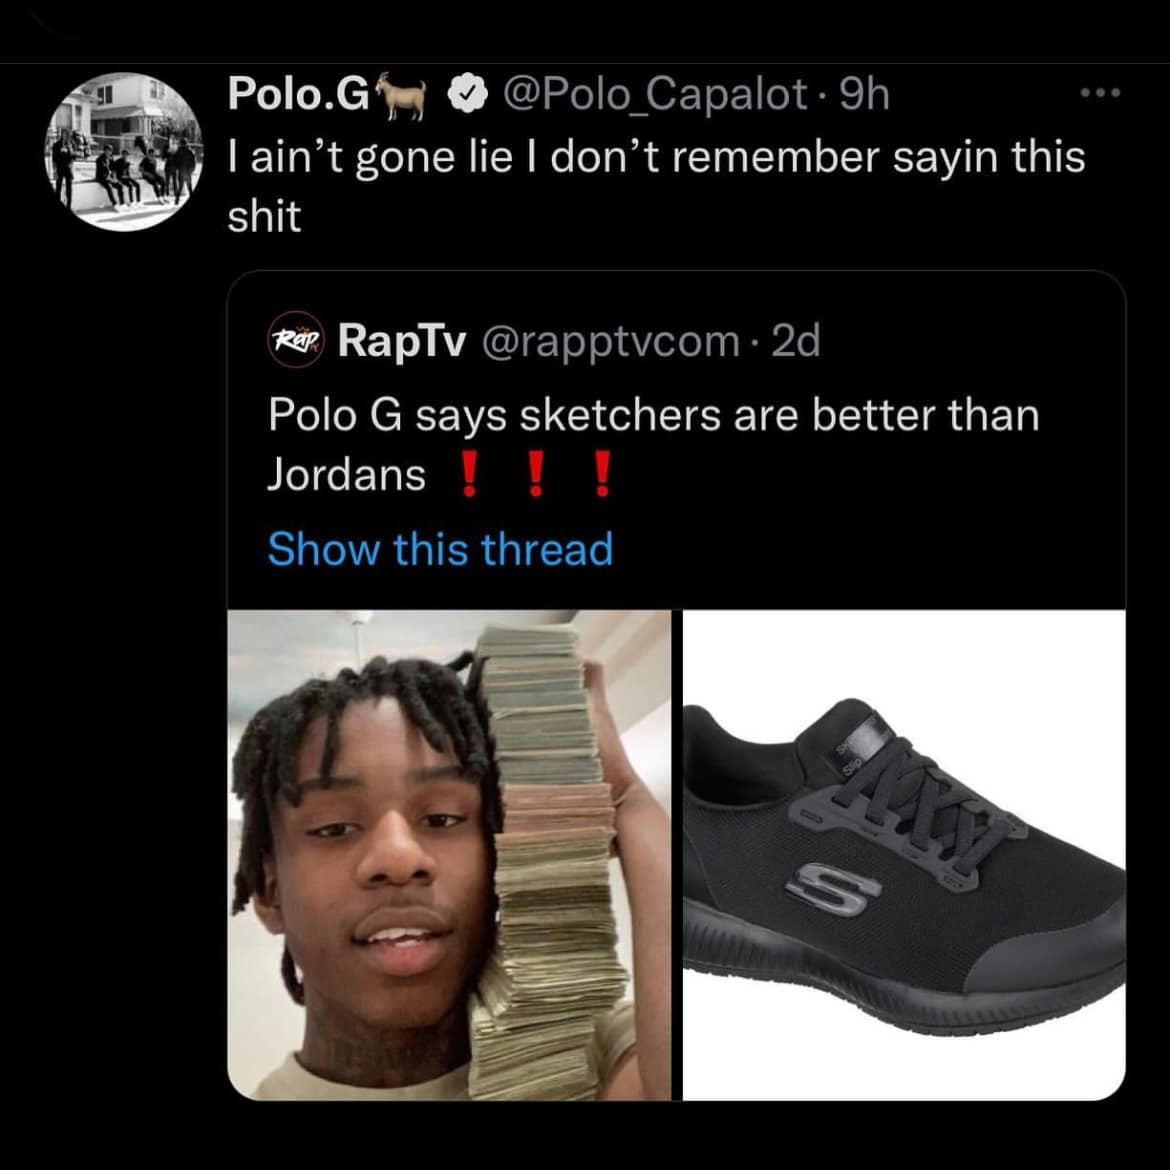Click the blue verified checkmark badge
The height and width of the screenshot is (1170, 1170).
click(x=467, y=95)
